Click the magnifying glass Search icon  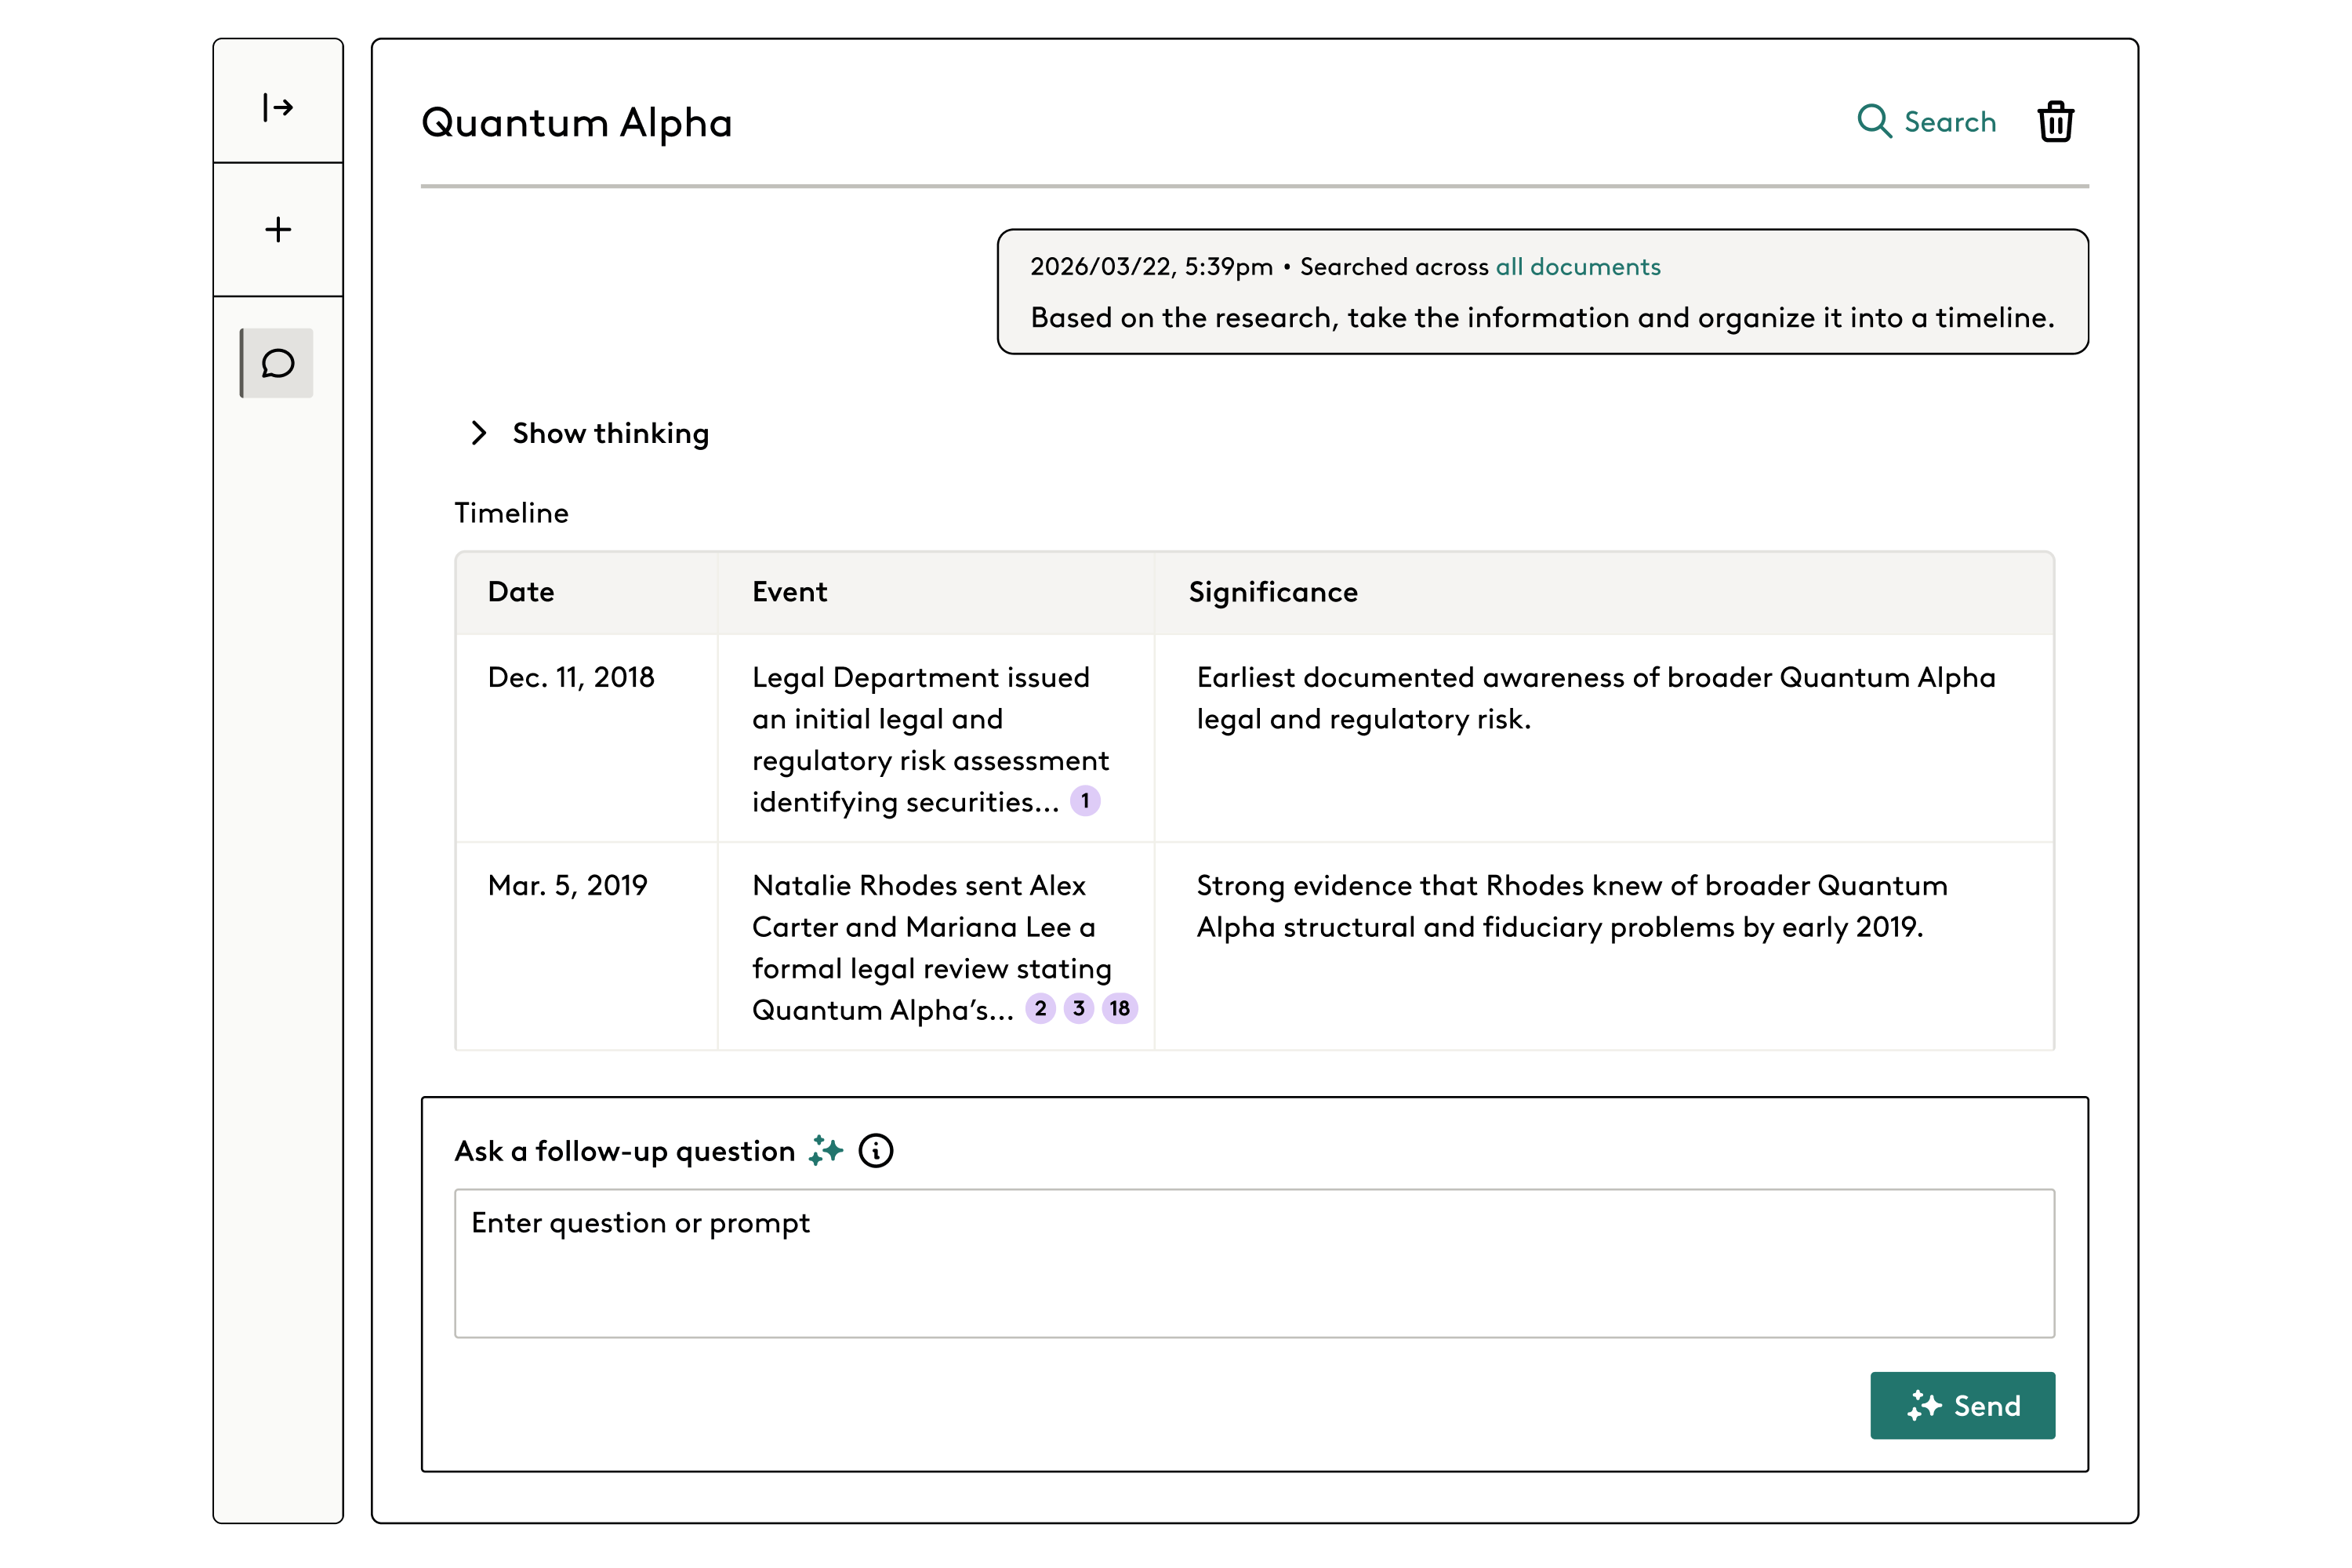tap(1874, 121)
